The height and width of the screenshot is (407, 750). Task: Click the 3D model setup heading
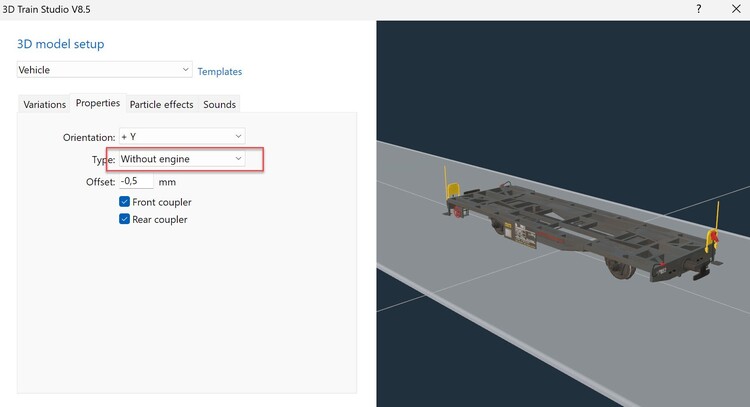coord(61,44)
